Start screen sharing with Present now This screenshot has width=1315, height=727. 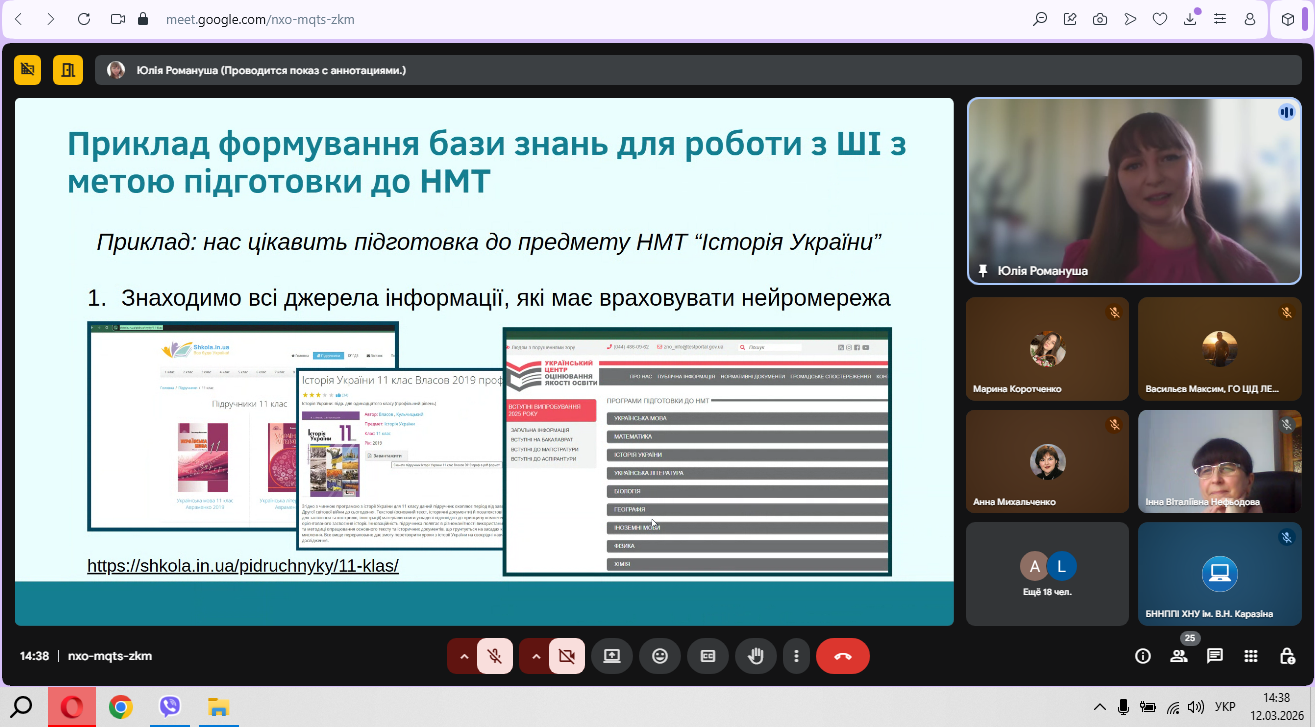tap(611, 656)
